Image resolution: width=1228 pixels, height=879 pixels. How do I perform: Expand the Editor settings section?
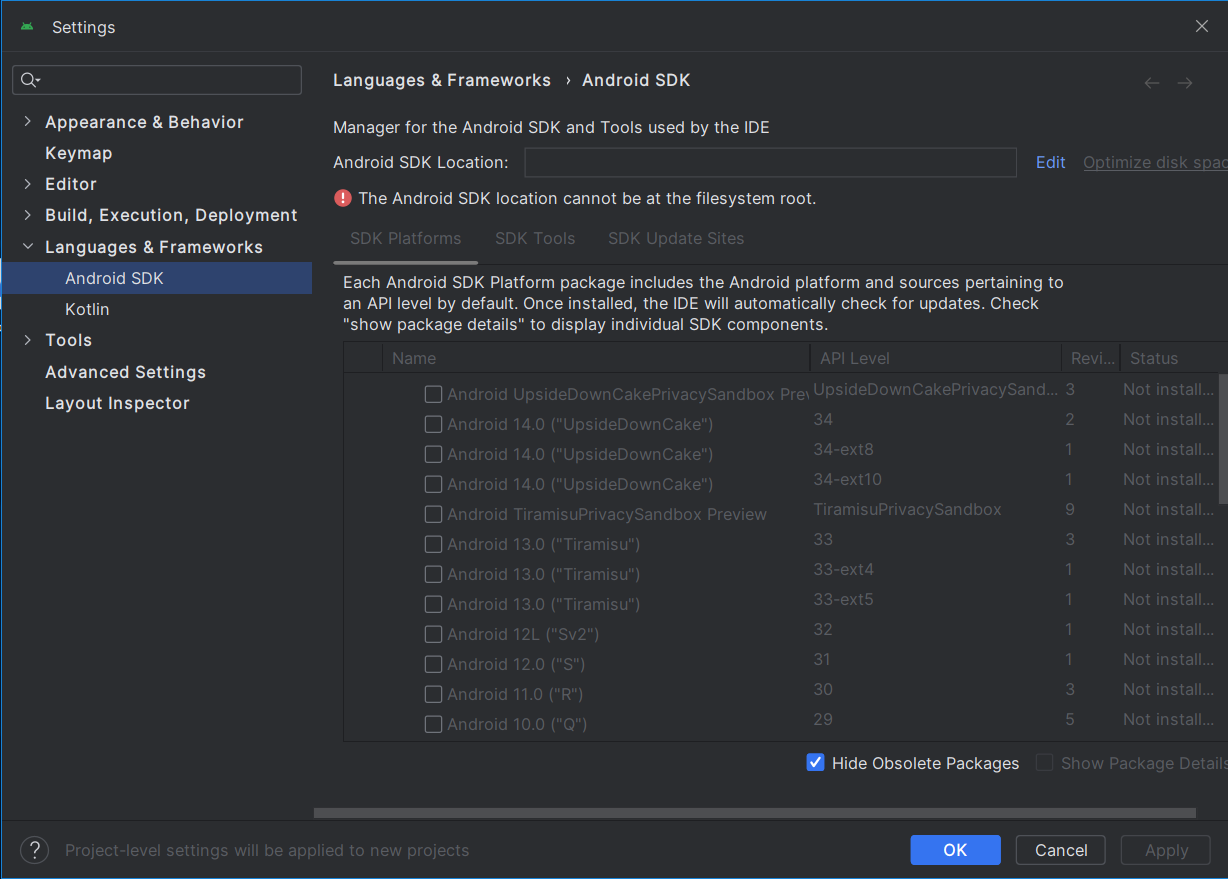point(28,184)
